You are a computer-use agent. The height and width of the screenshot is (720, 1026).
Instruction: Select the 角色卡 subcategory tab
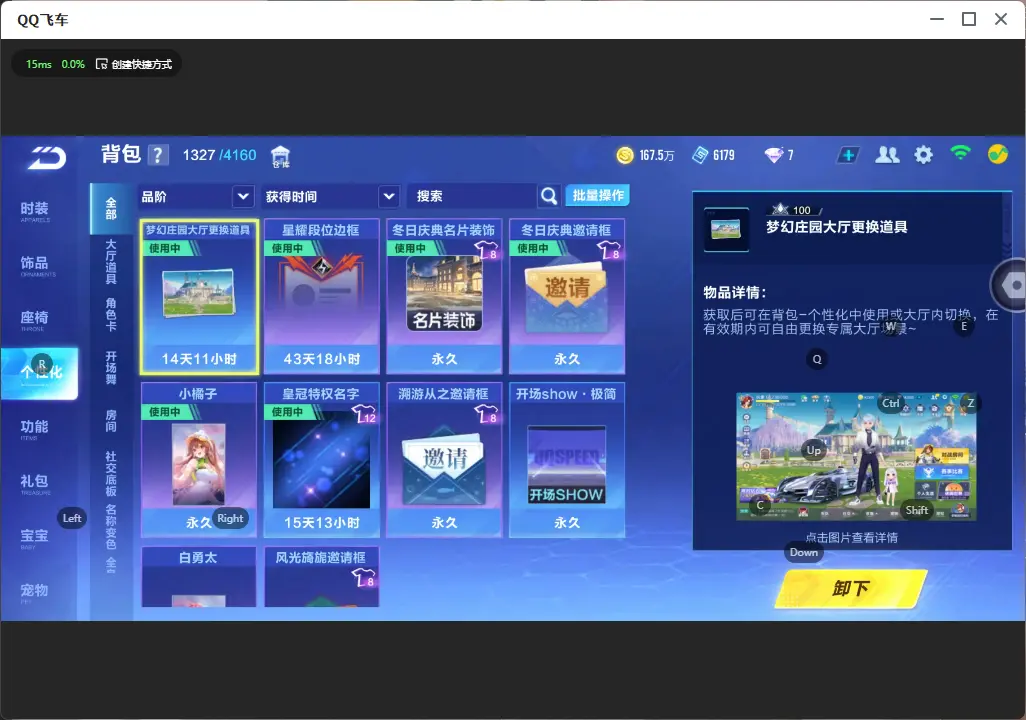point(111,315)
